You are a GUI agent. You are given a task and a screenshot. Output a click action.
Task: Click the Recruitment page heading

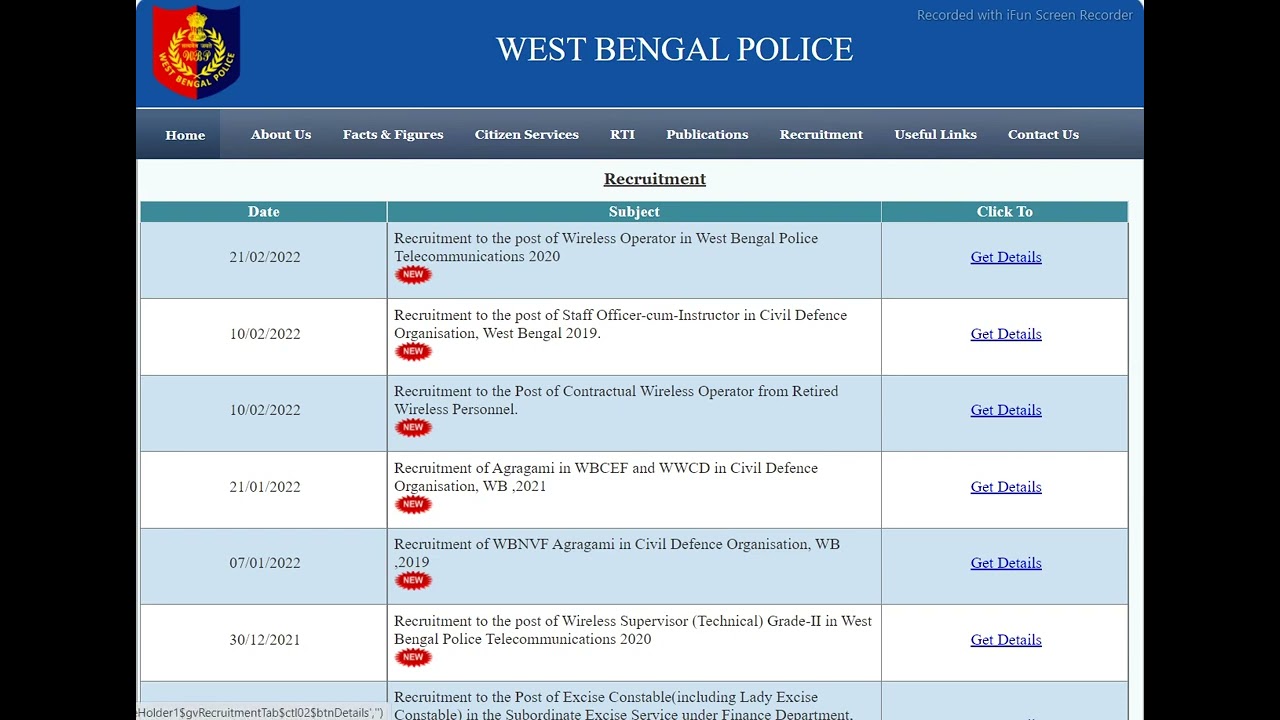pyautogui.click(x=655, y=179)
